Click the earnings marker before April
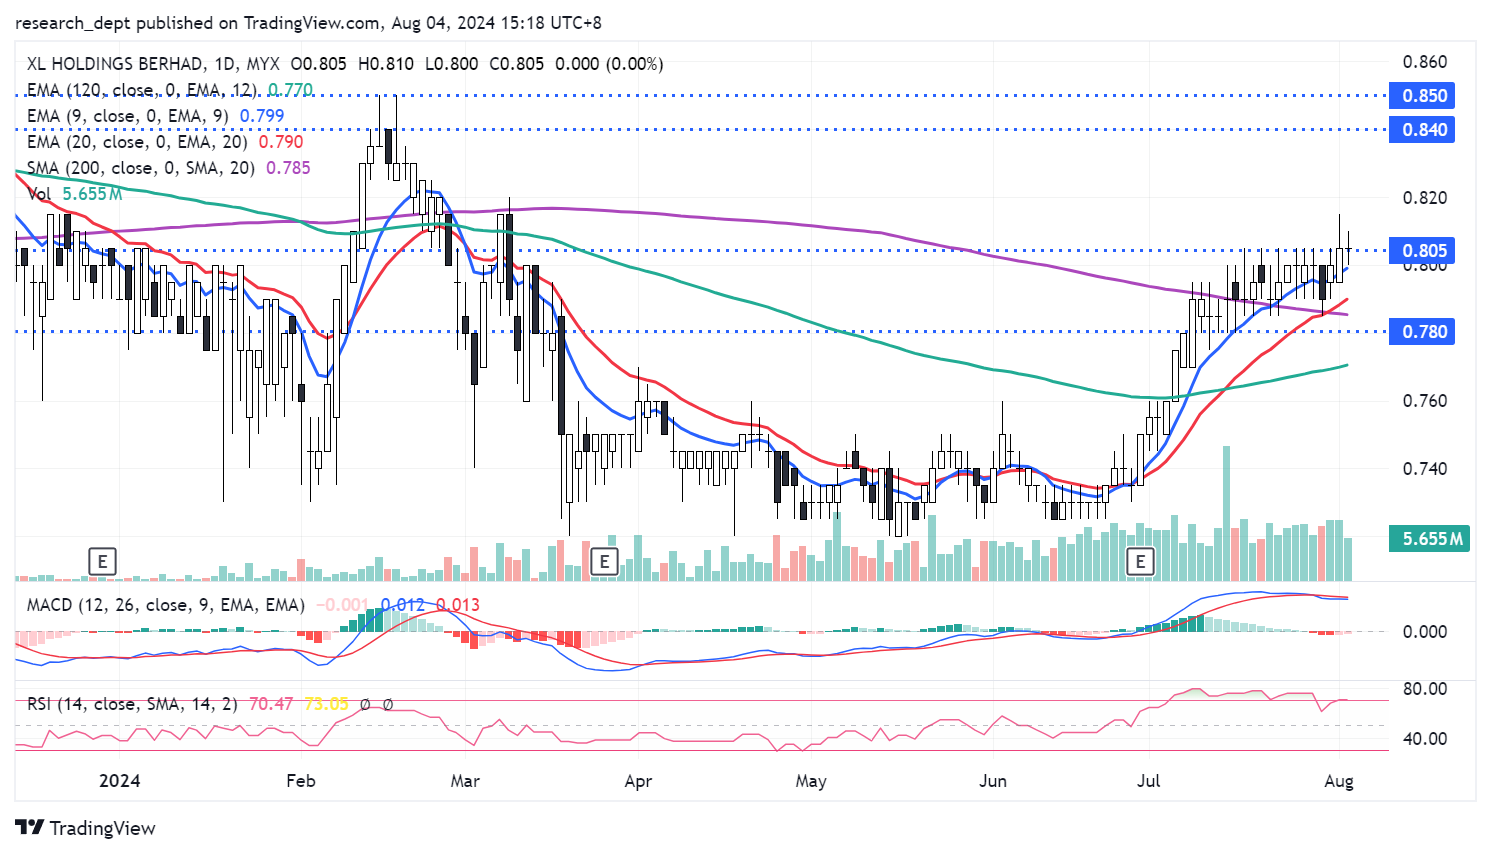Image resolution: width=1491 pixels, height=854 pixels. tap(604, 561)
